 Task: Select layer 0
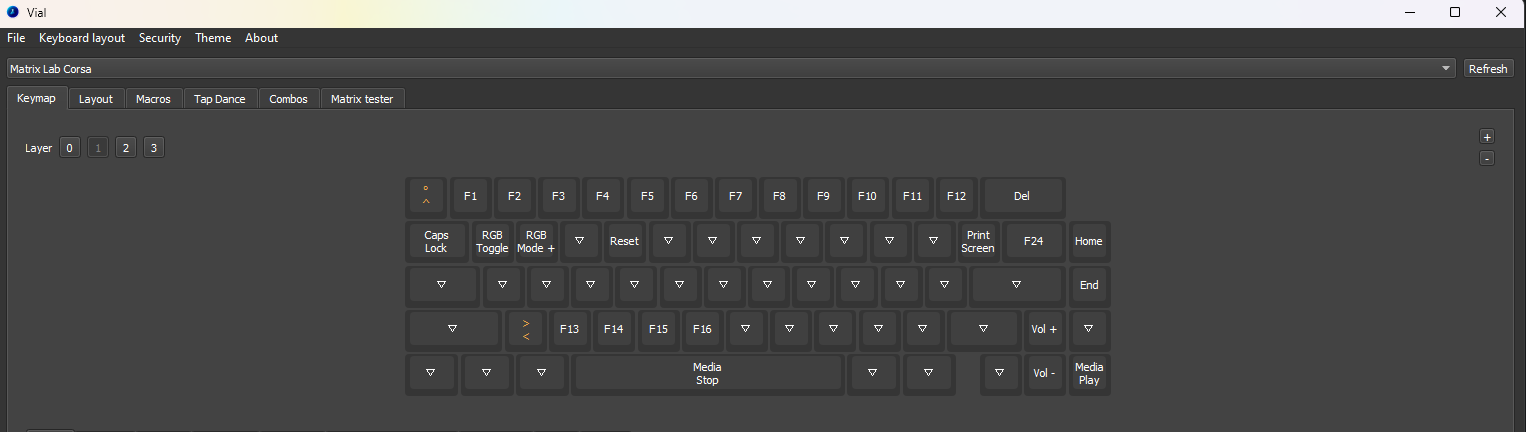69,148
